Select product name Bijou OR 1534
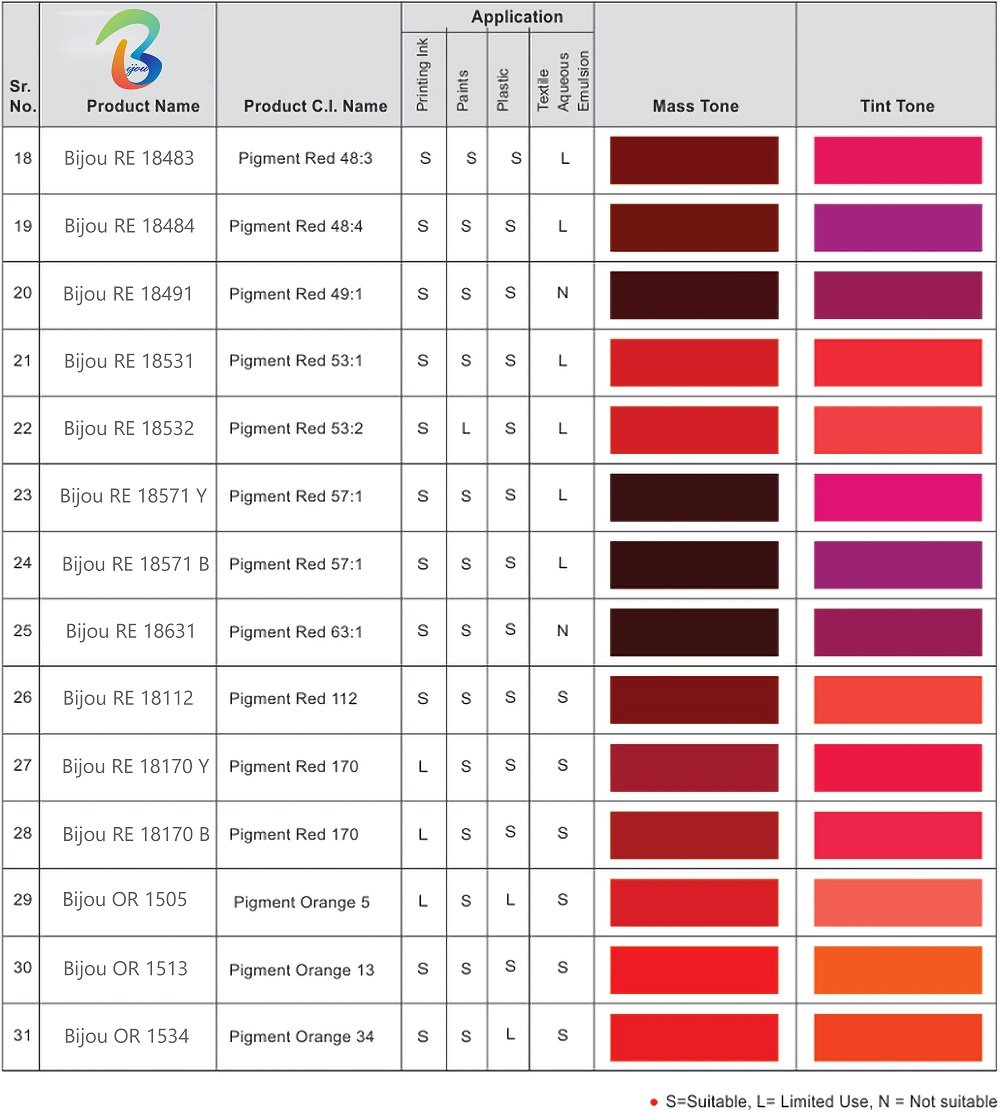The image size is (1000, 1114). pos(126,1036)
